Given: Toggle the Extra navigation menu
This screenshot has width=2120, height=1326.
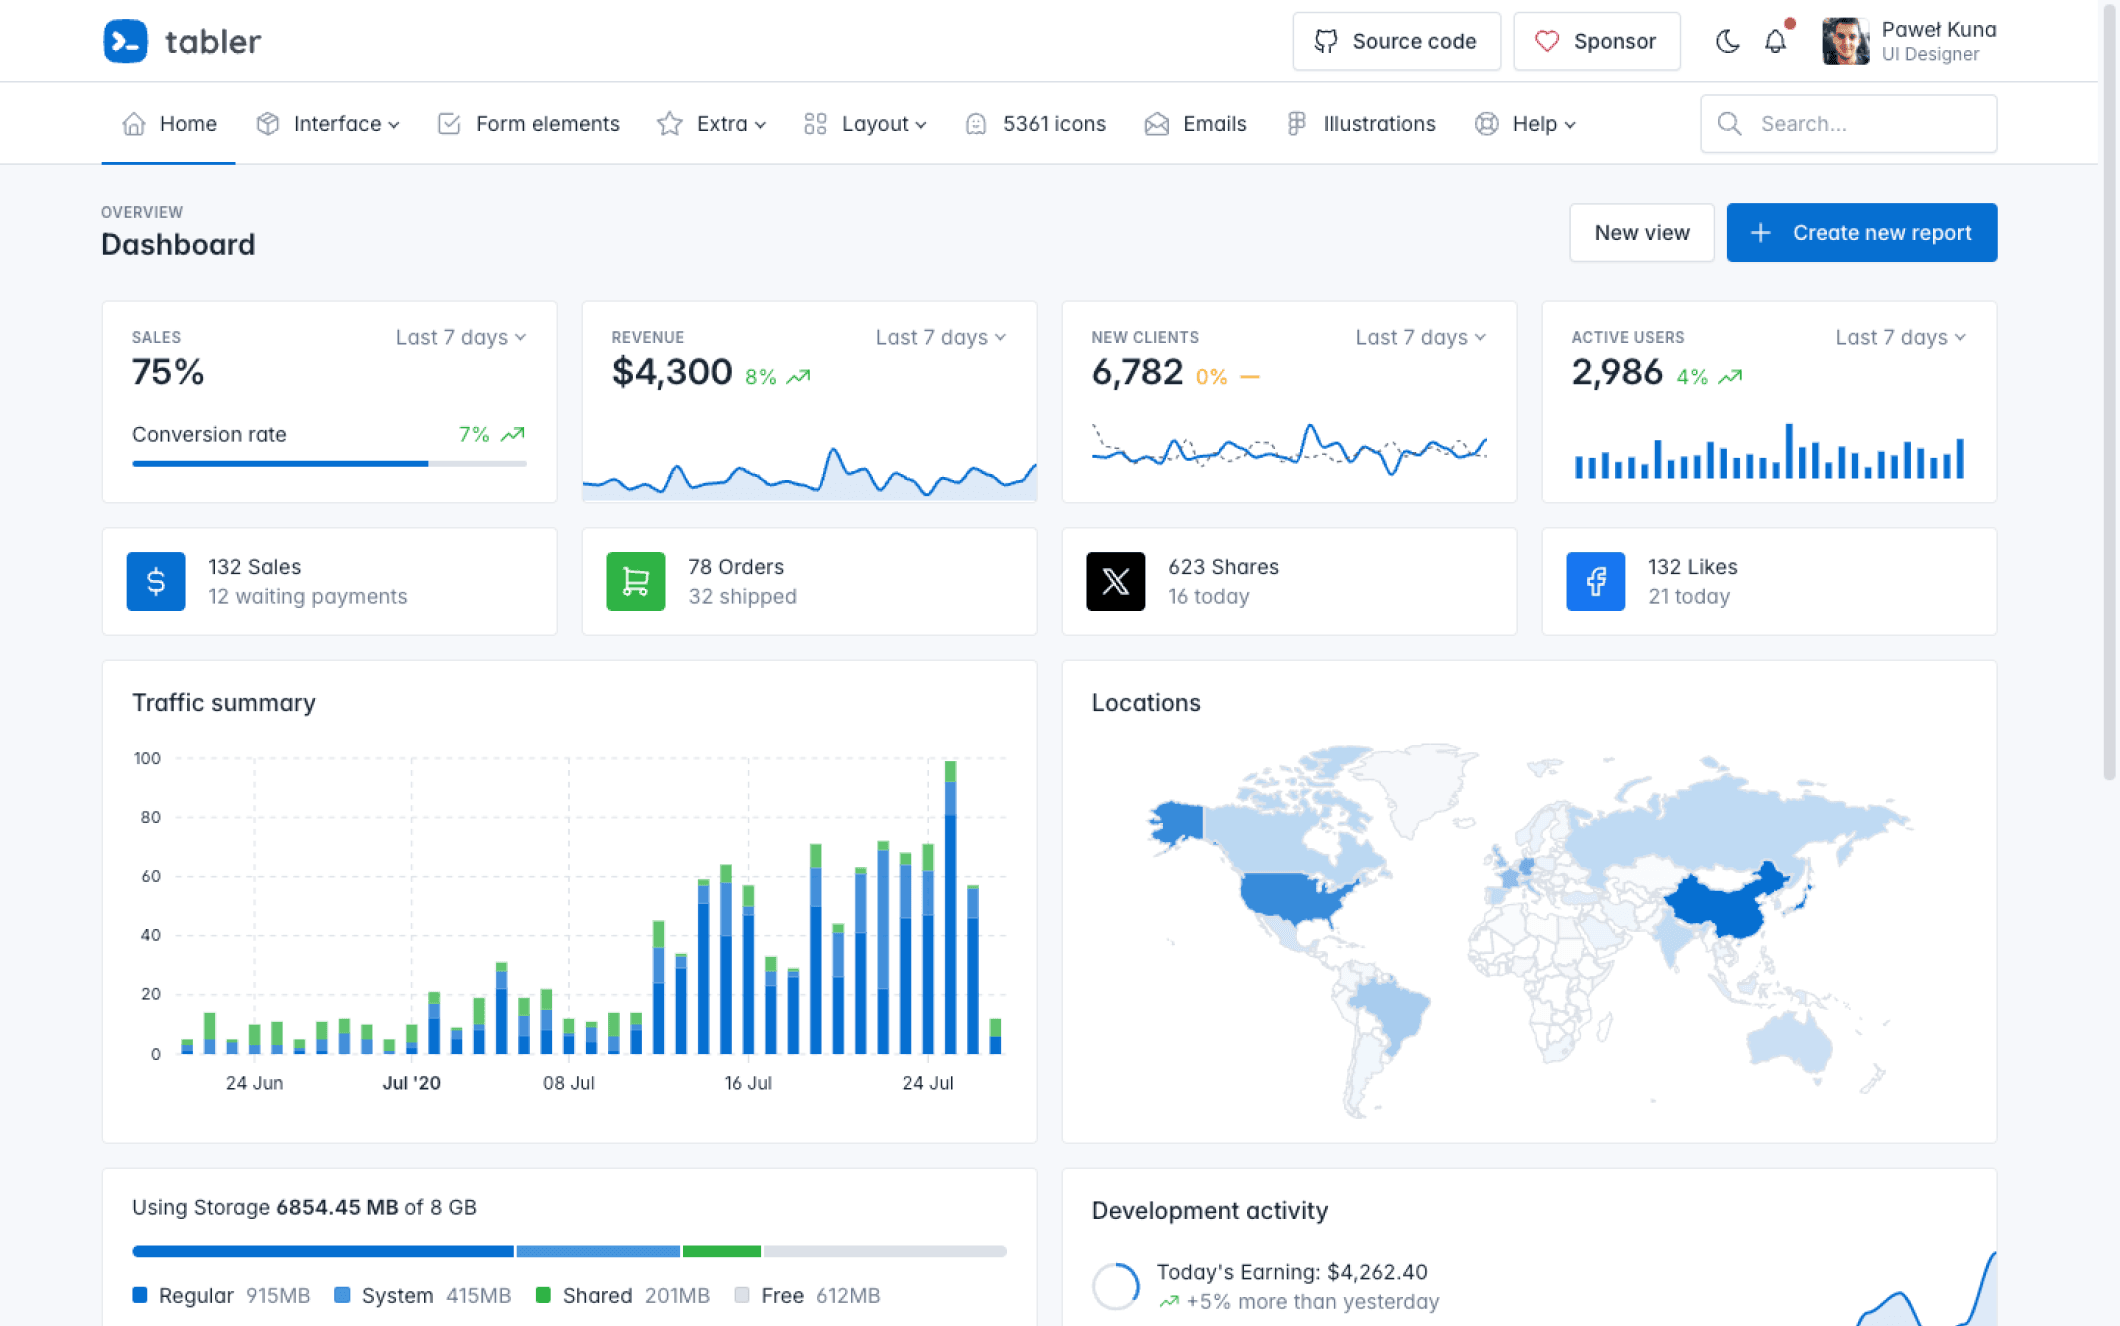Looking at the screenshot, I should tap(713, 124).
